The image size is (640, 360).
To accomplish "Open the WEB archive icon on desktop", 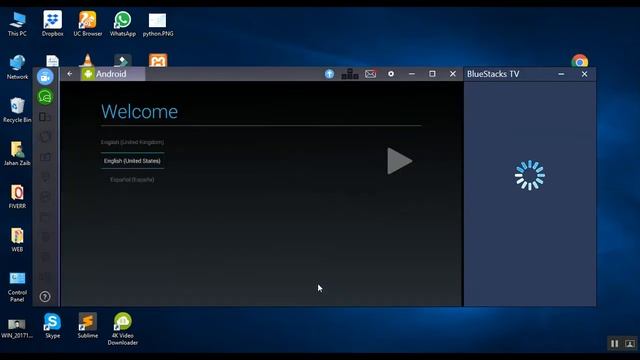I will [x=17, y=240].
